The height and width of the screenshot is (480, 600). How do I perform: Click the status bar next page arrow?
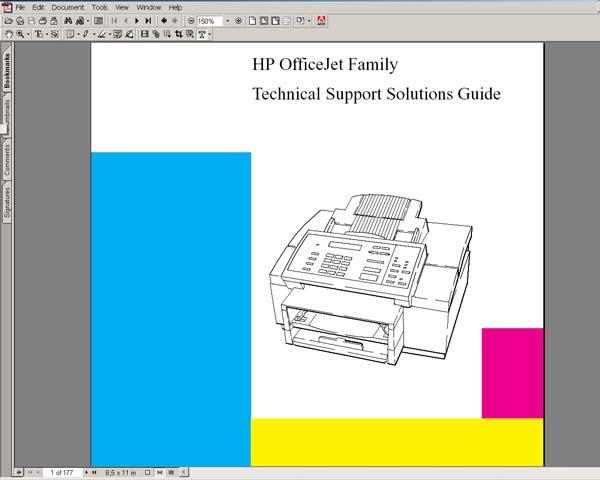86,473
